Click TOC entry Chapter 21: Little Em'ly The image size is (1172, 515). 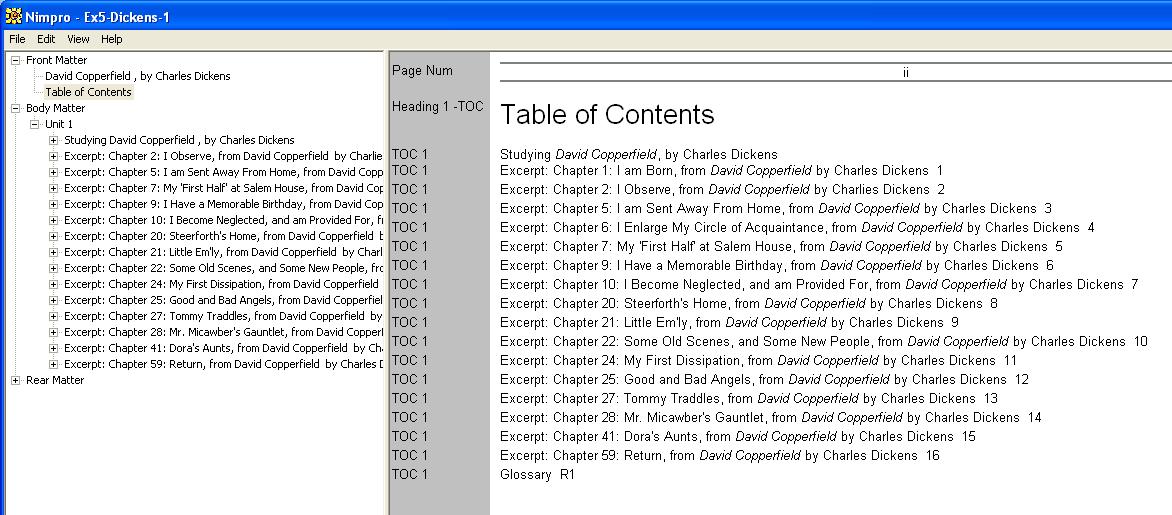click(730, 323)
